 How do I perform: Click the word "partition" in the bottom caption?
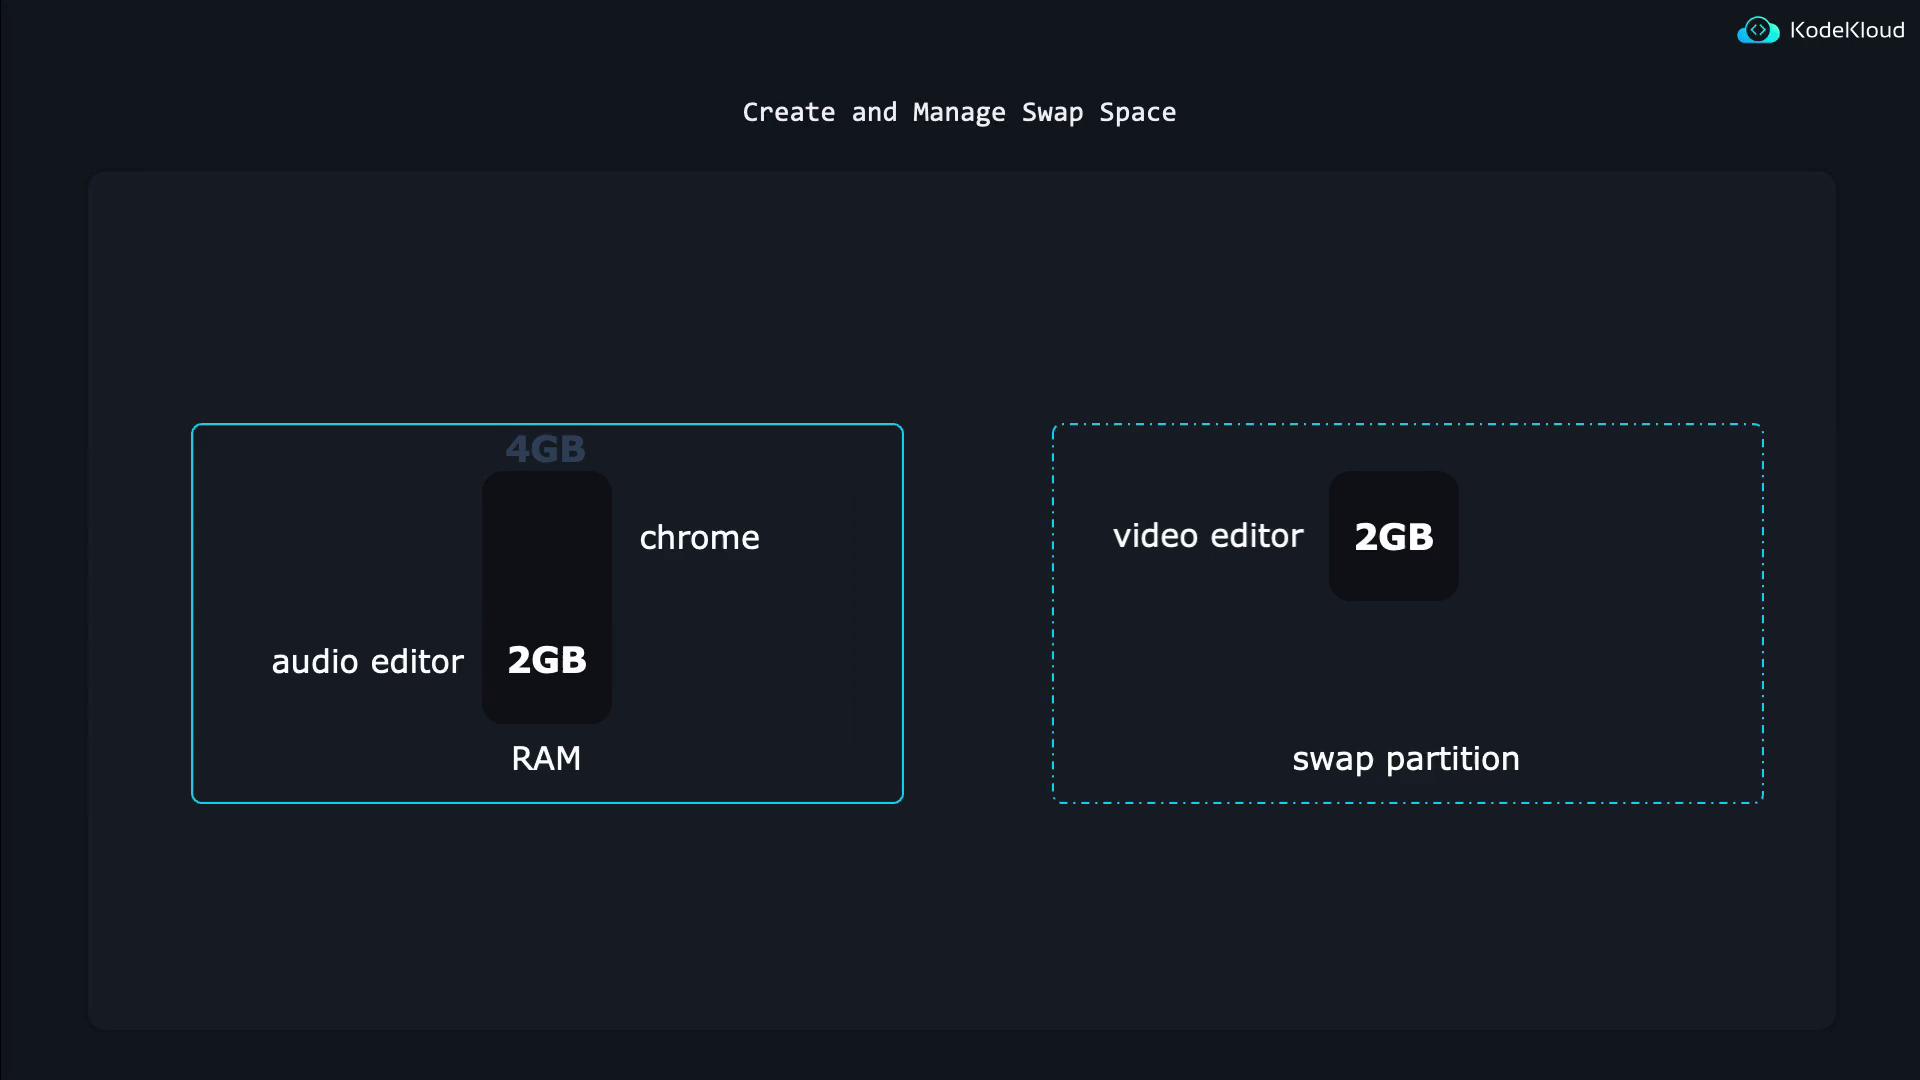(x=1452, y=759)
